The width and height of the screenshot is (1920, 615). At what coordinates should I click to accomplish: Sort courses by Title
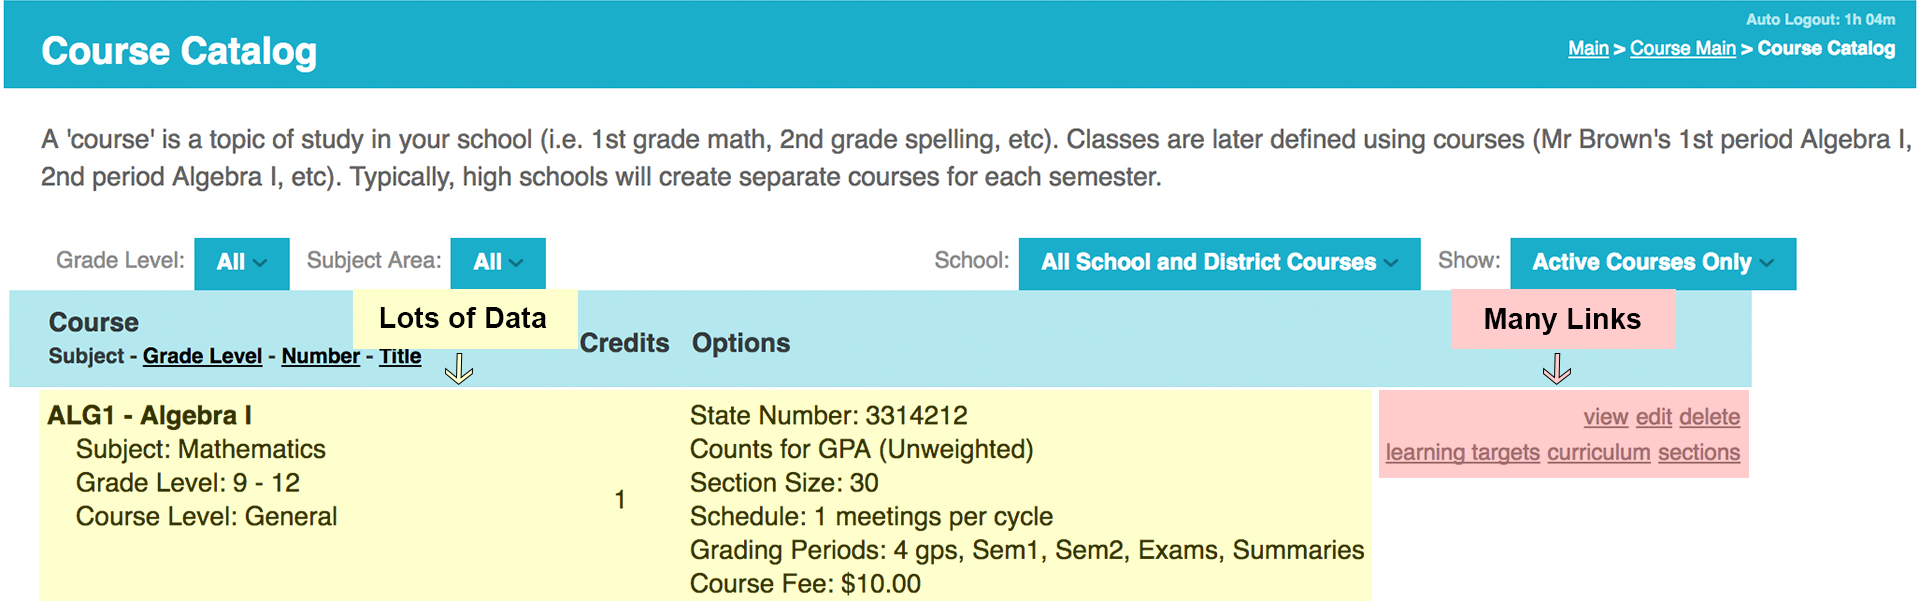click(400, 356)
